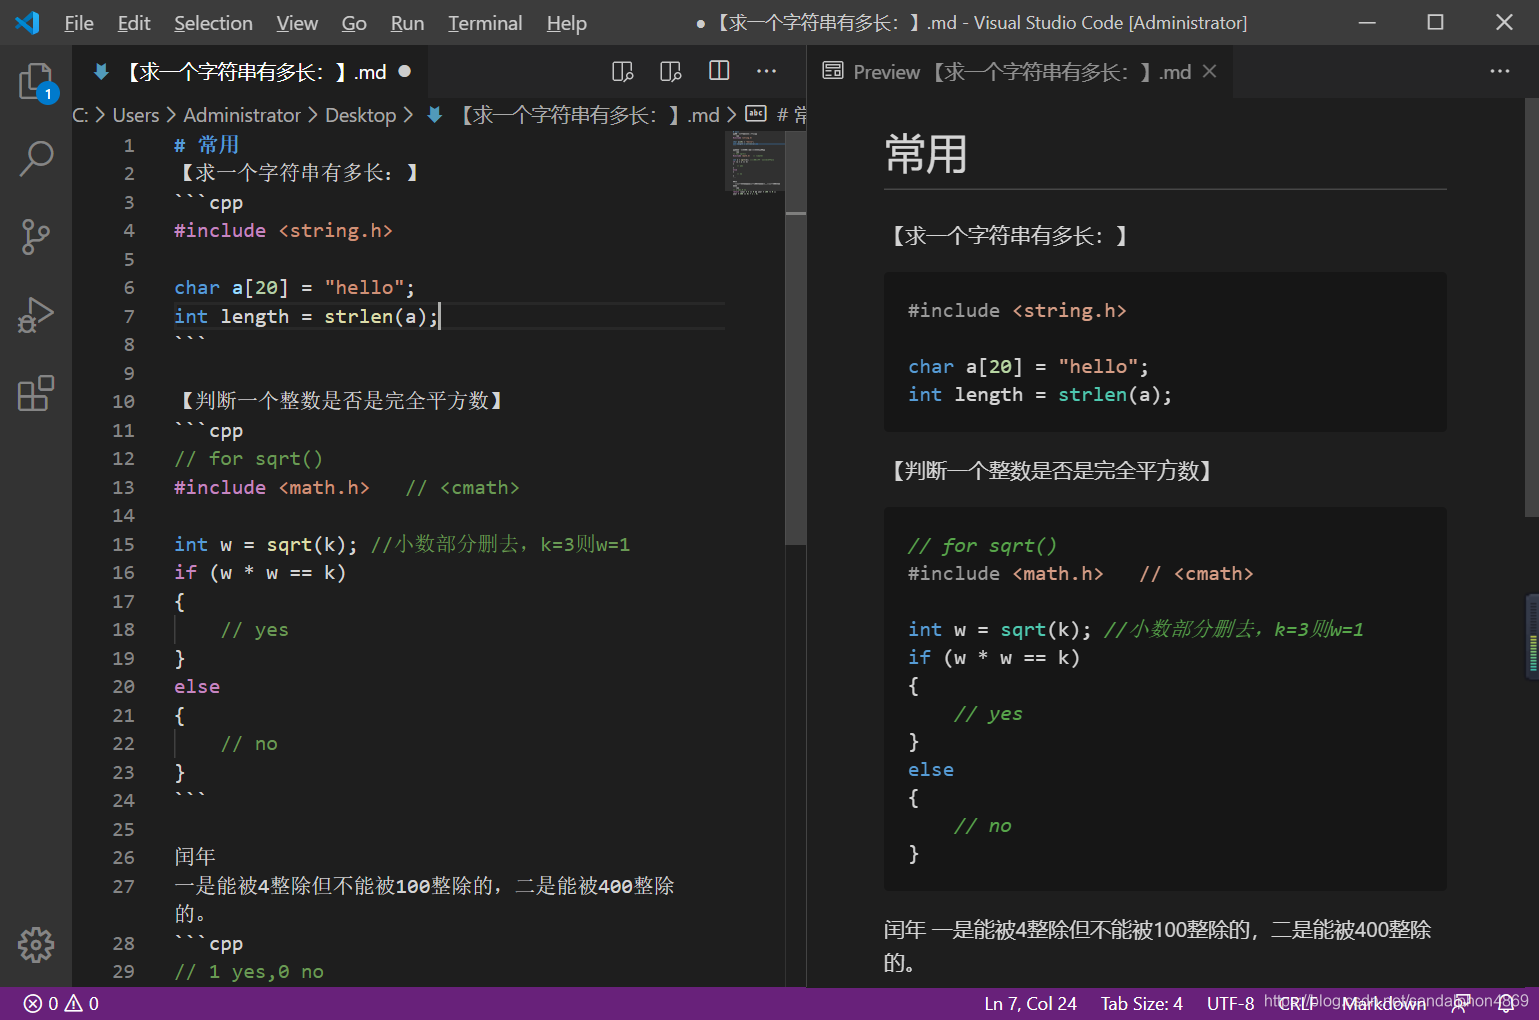This screenshot has height=1020, width=1539.
Task: Click the .md file breadcrumb segment
Action: pyautogui.click(x=590, y=115)
